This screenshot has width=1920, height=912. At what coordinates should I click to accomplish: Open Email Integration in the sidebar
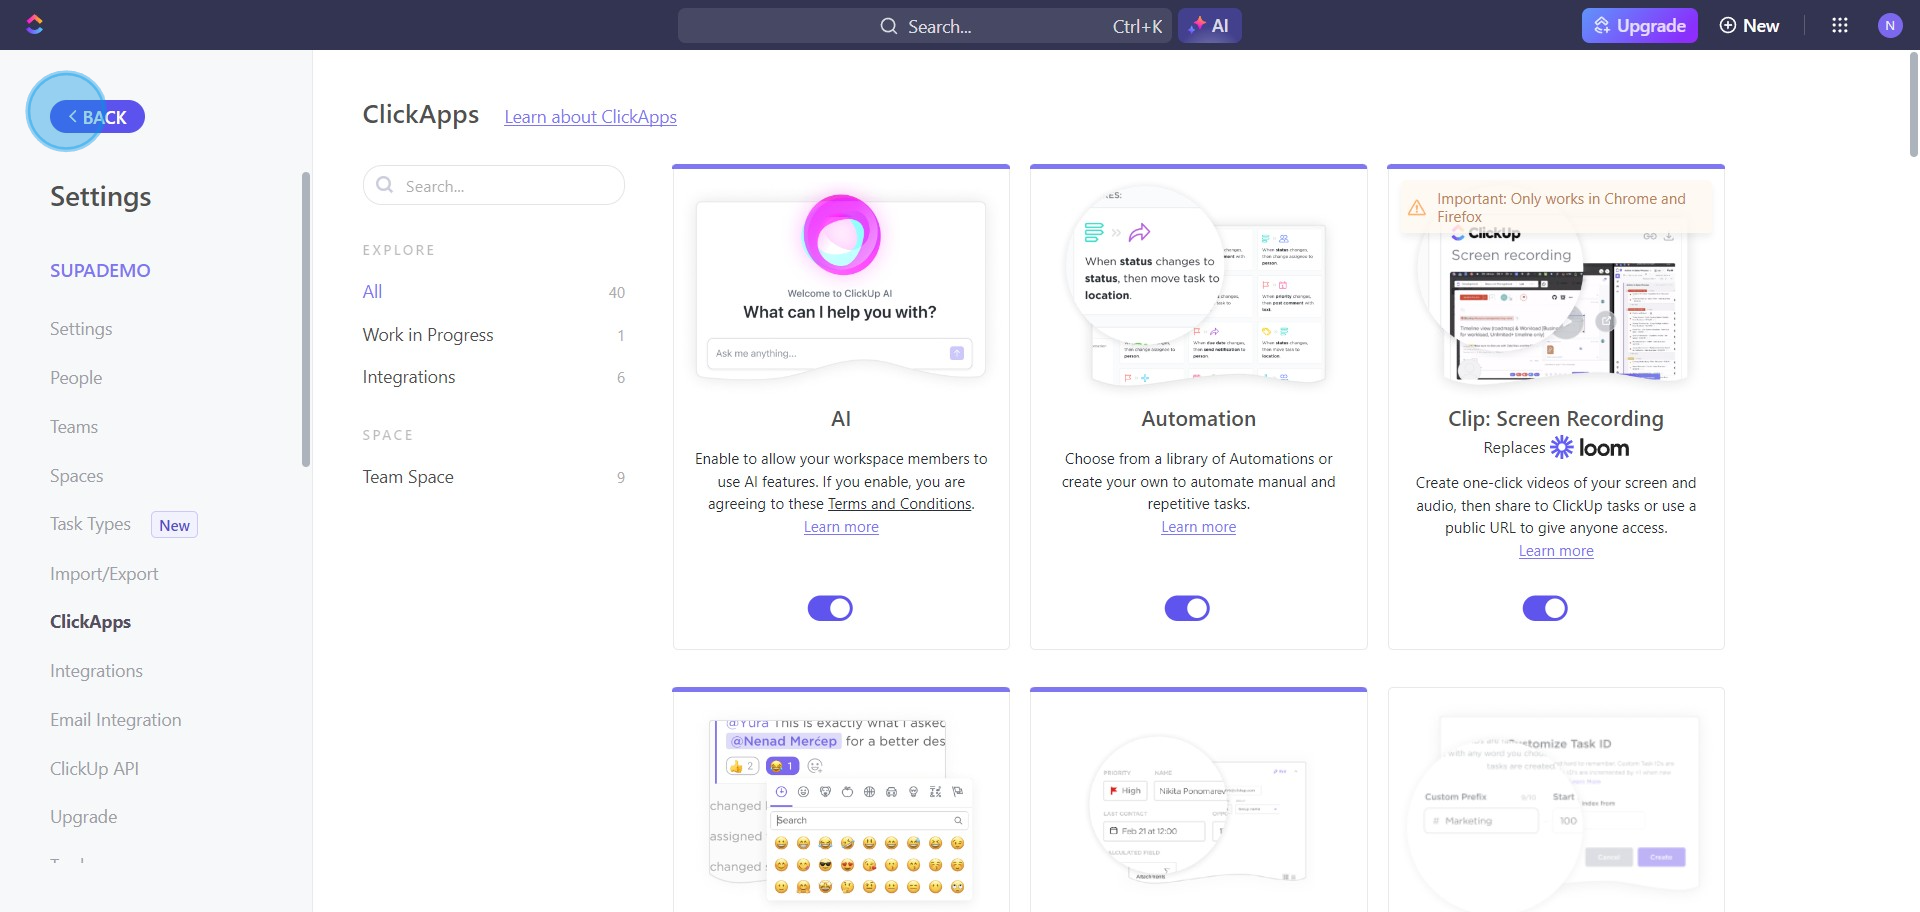click(116, 720)
